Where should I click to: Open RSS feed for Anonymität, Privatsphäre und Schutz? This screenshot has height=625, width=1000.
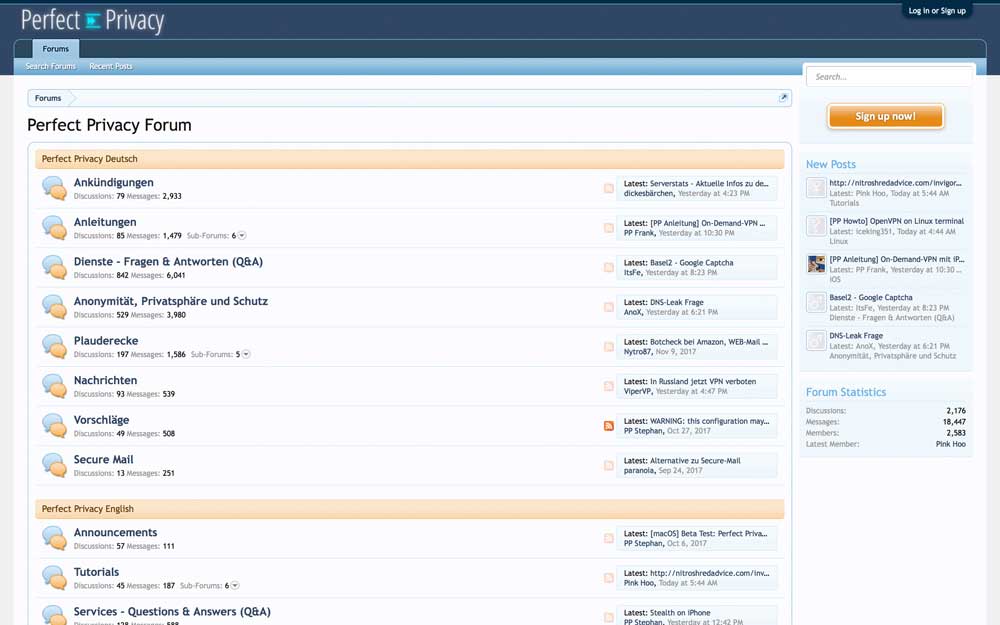[x=608, y=307]
